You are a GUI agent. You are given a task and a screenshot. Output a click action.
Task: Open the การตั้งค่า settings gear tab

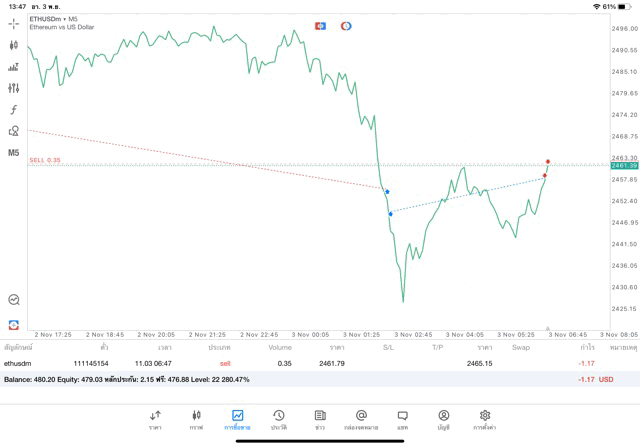485,419
